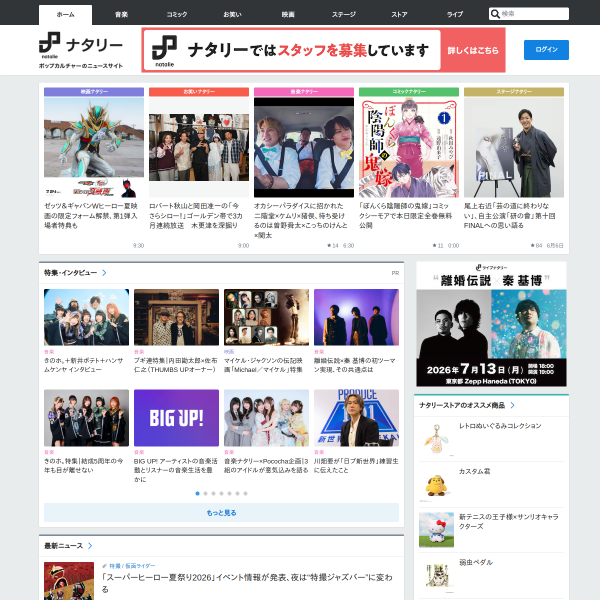Click the search magnifier icon

click(x=495, y=14)
